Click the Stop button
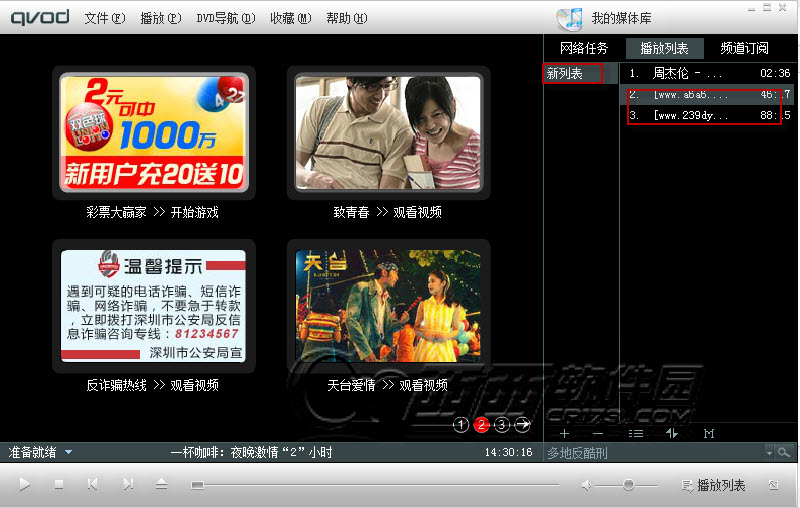 [59, 484]
